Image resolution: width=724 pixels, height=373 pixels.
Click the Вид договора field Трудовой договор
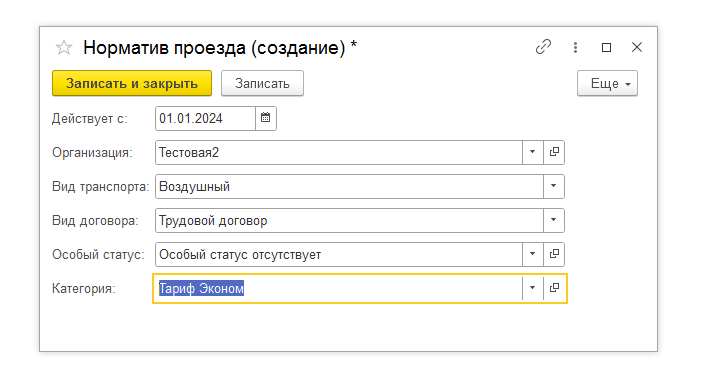tap(349, 220)
